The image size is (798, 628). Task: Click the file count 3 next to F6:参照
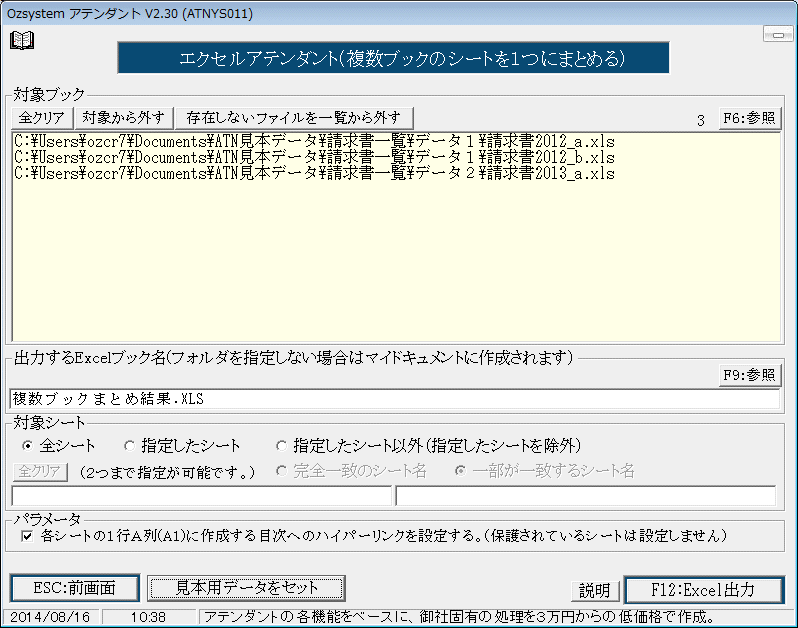701,120
